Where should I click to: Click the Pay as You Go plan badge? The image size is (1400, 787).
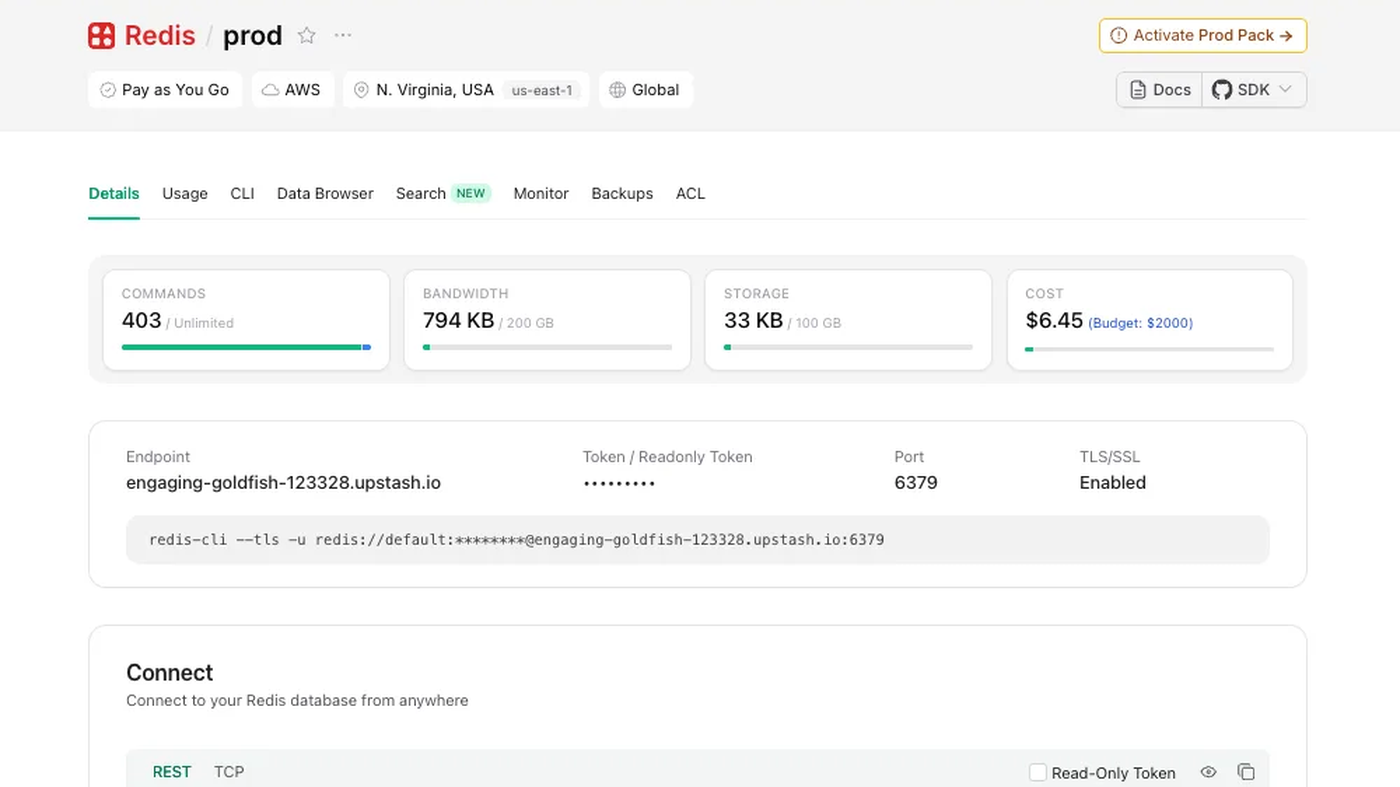(165, 90)
